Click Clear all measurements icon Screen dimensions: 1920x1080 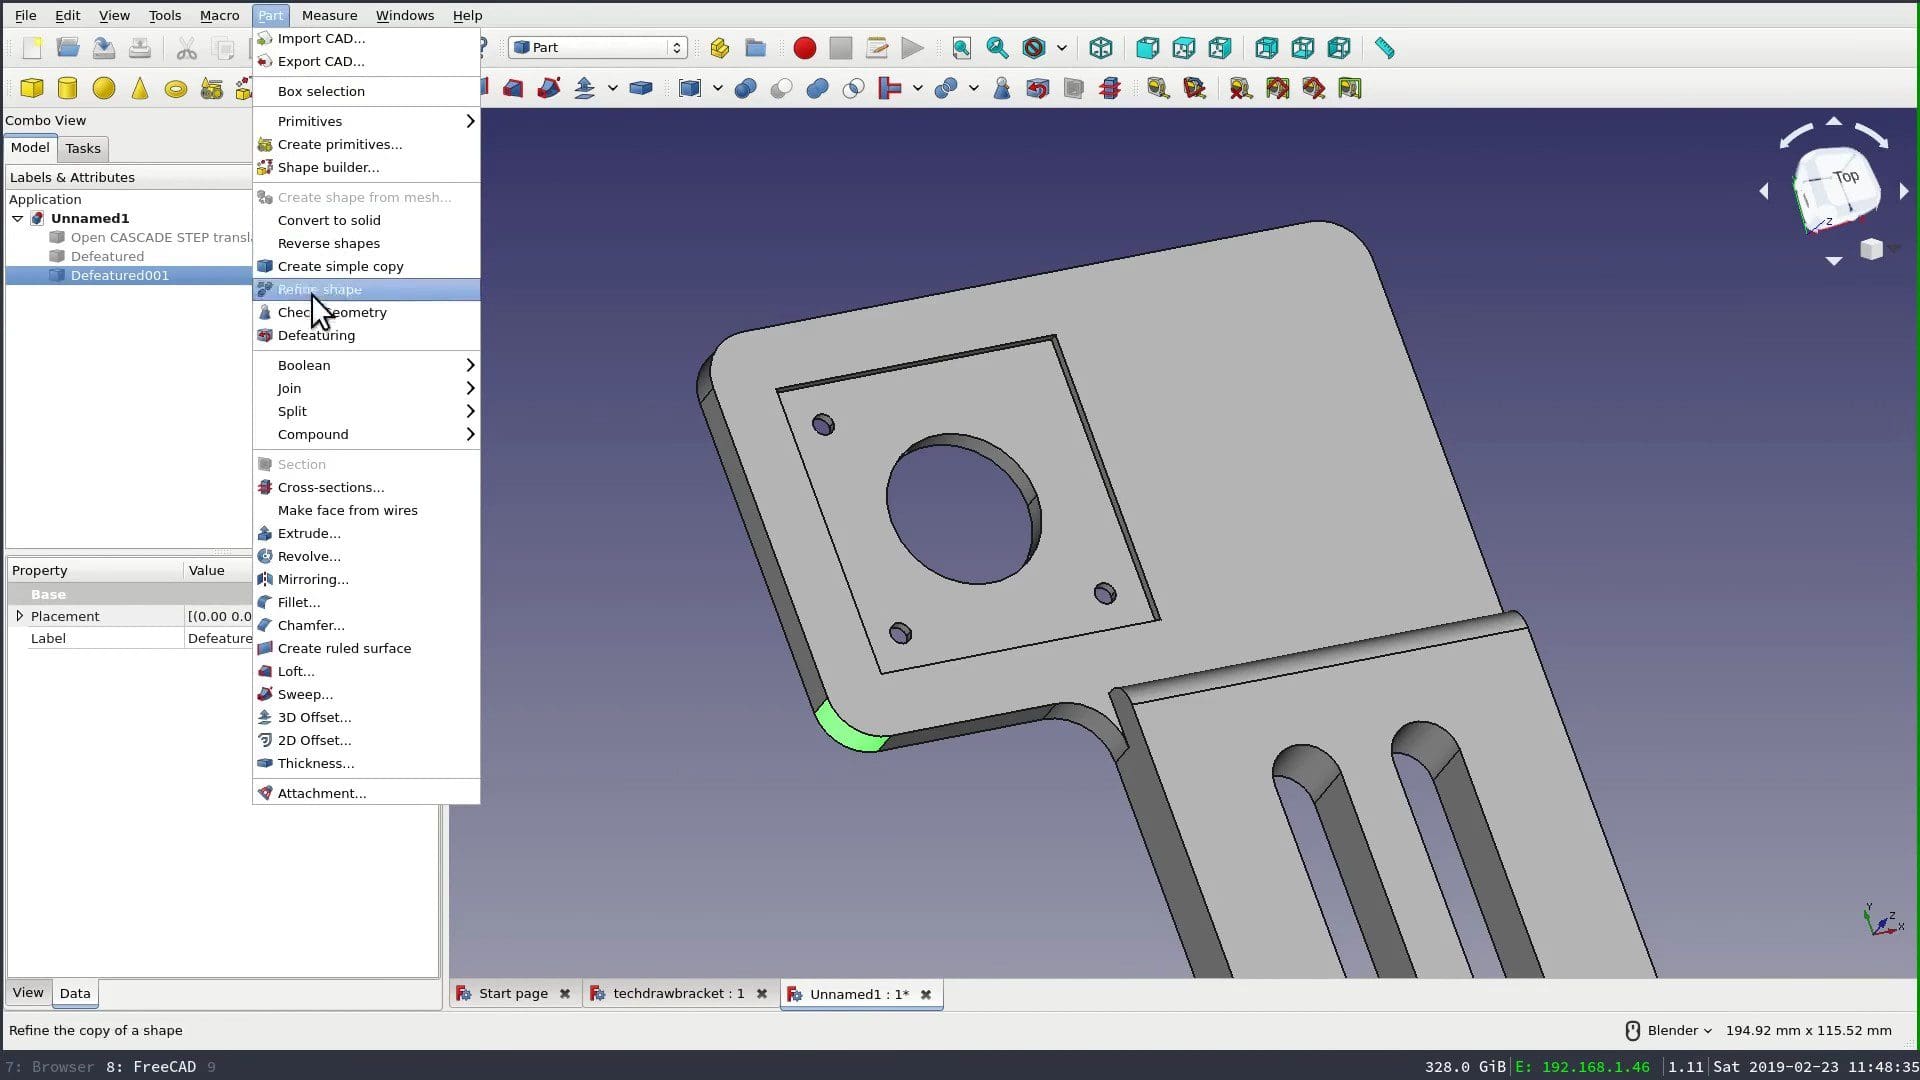tap(1241, 88)
